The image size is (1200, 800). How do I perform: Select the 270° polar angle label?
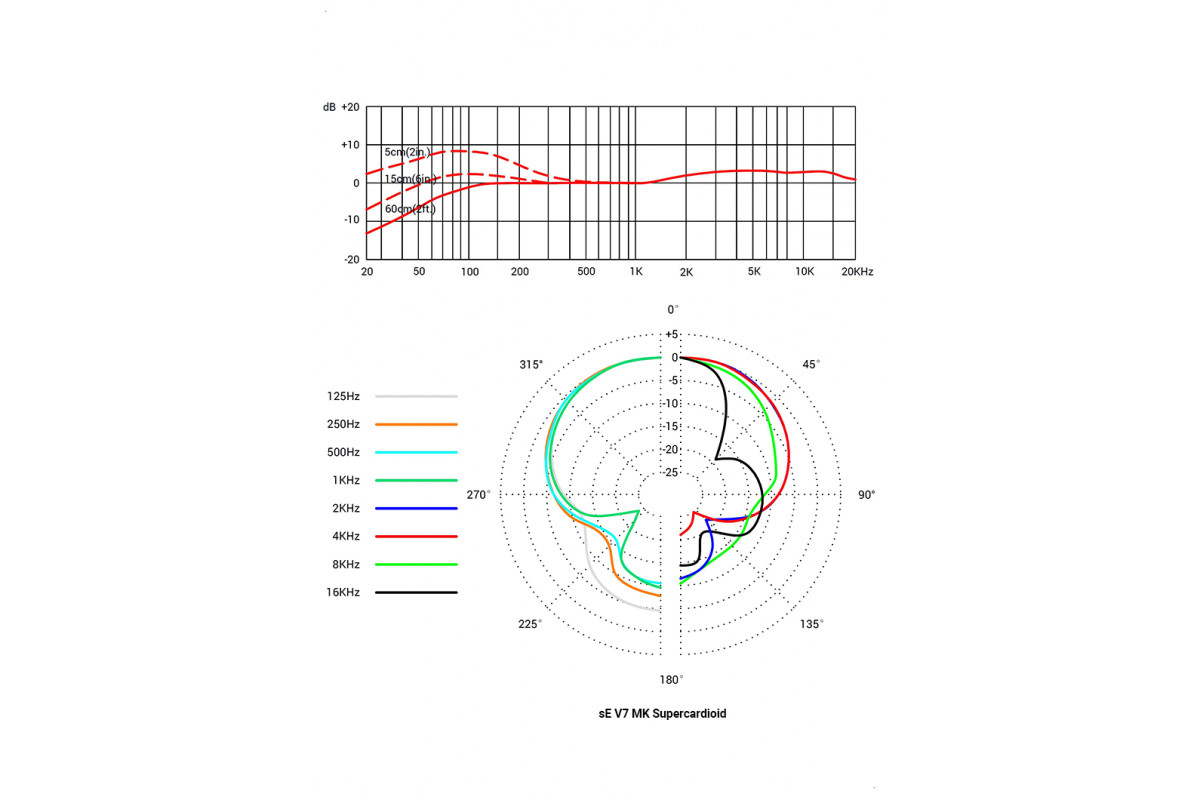480,495
